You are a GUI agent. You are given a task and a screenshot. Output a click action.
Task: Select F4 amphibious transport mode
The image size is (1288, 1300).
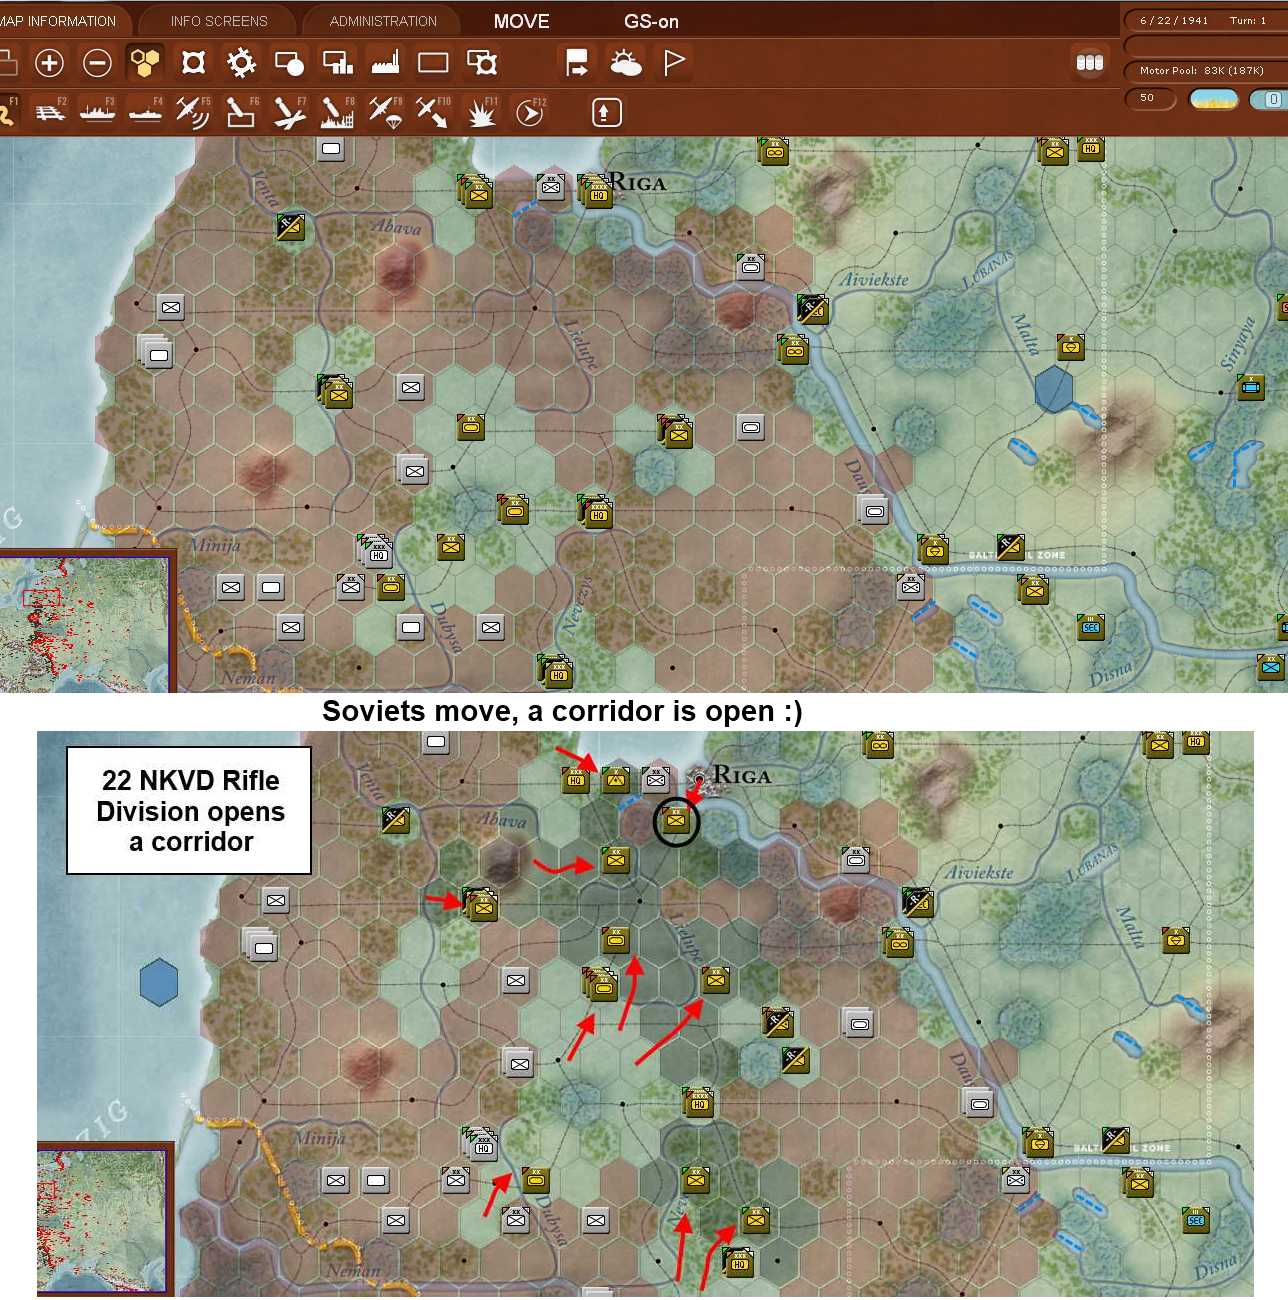pyautogui.click(x=145, y=112)
